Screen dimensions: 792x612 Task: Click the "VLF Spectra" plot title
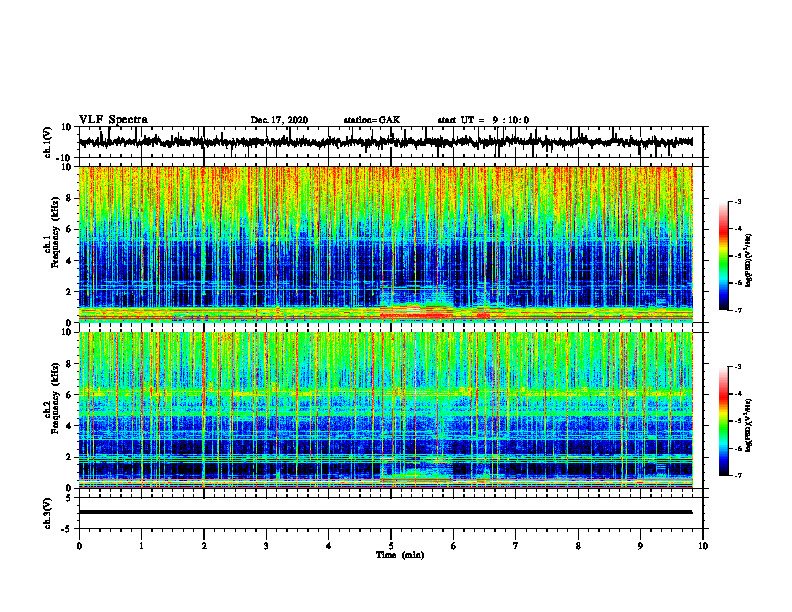pos(113,119)
